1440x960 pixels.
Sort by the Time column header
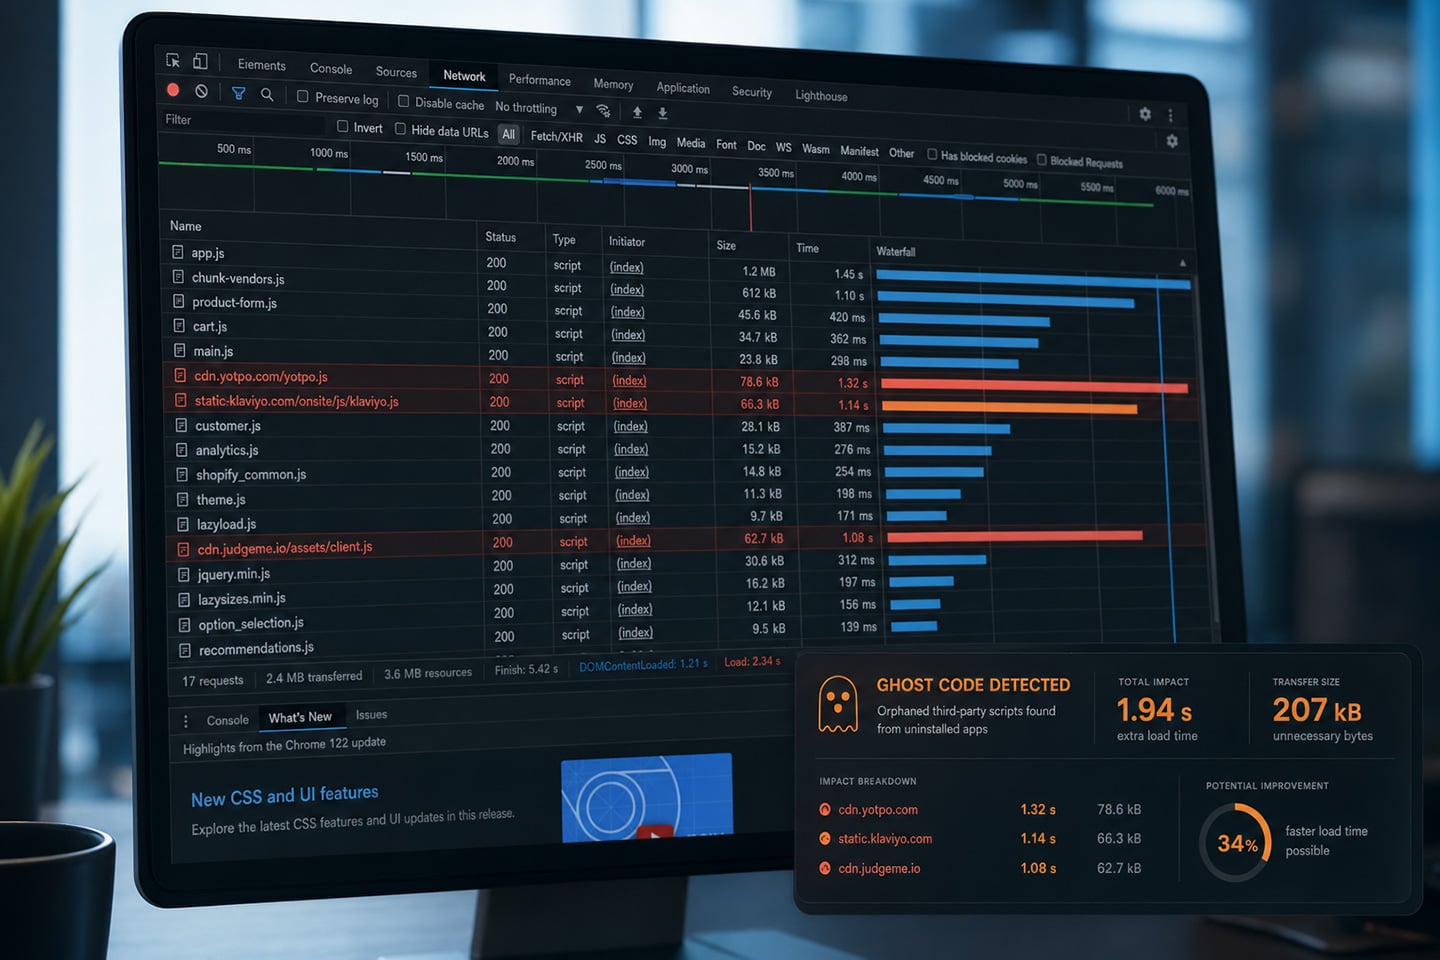tap(807, 248)
